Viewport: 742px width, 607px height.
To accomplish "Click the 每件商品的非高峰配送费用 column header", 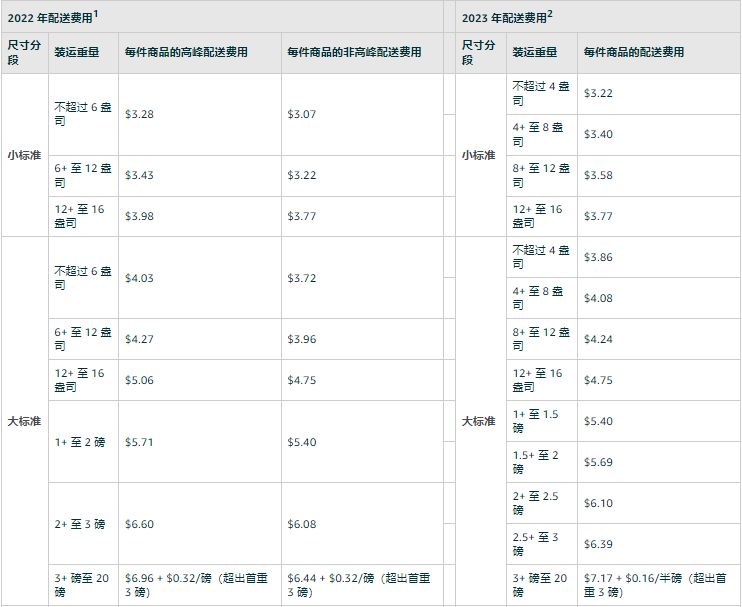I will pos(354,52).
